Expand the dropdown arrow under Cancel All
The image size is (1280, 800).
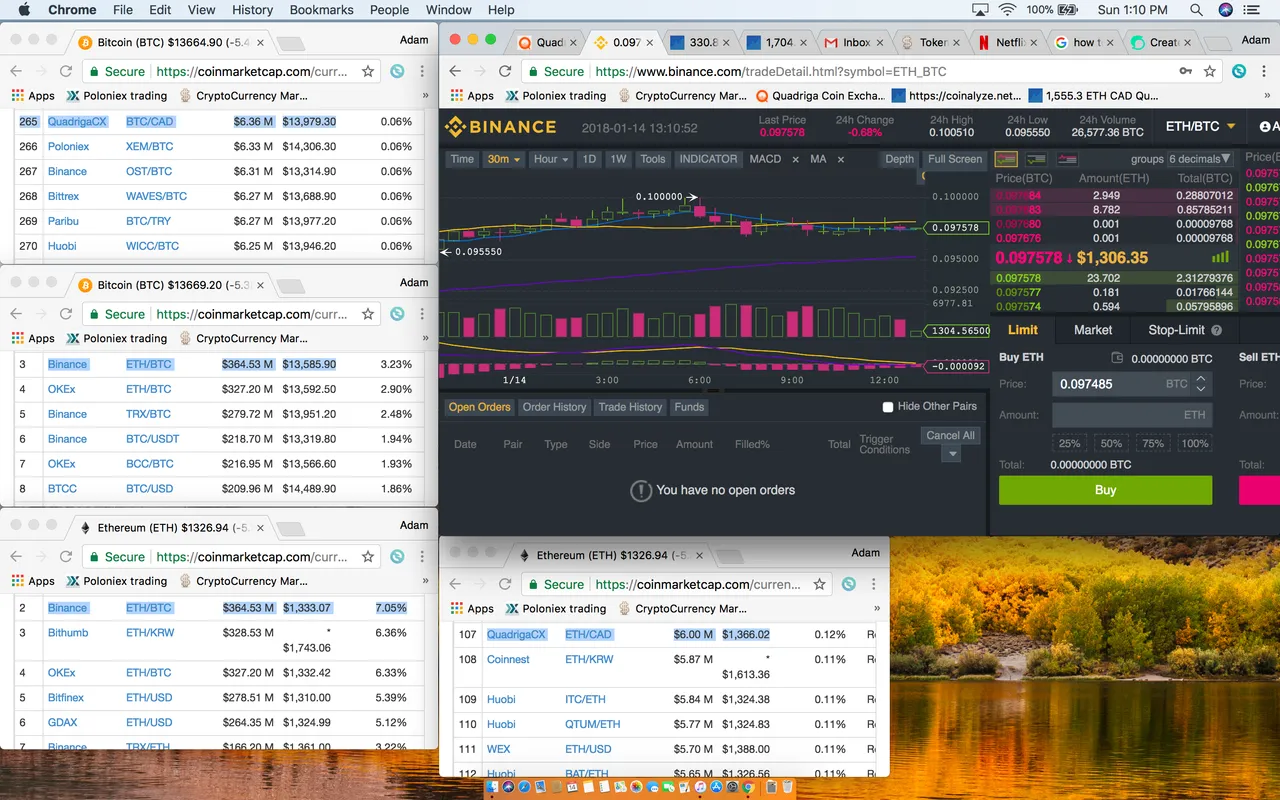coord(952,454)
